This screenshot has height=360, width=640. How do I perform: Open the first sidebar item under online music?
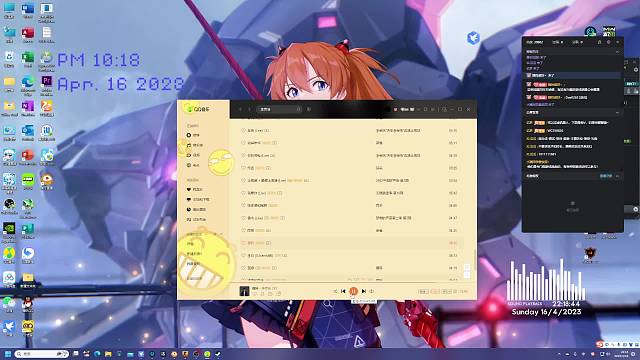(193, 135)
